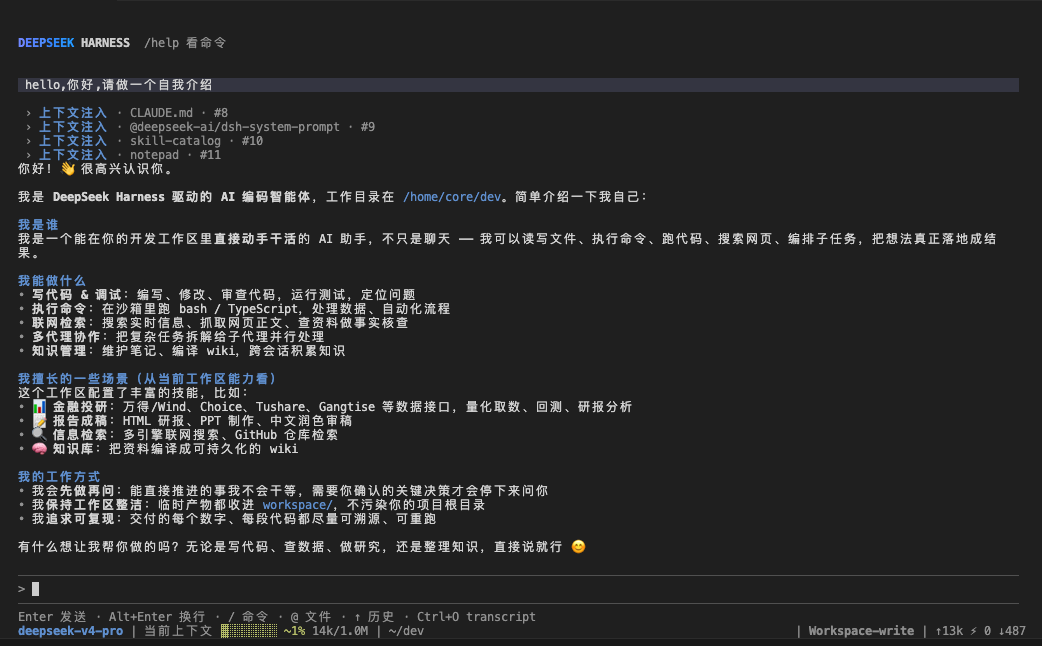Select the user message hello,你好,请做一个自我介绍

point(518,85)
